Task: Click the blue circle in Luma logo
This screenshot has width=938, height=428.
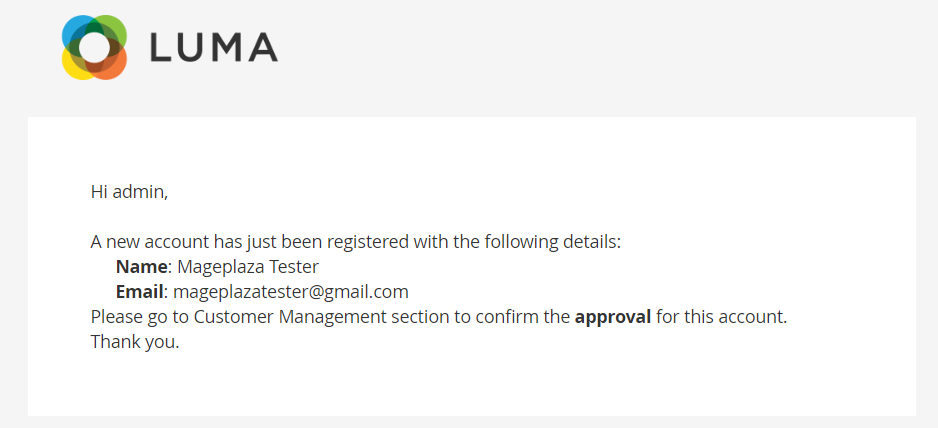Action: [x=75, y=30]
